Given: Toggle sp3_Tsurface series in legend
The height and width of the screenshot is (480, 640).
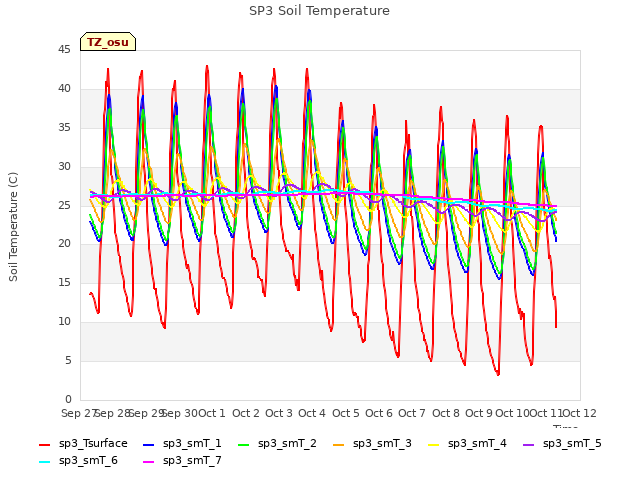Looking at the screenshot, I should tap(83, 444).
